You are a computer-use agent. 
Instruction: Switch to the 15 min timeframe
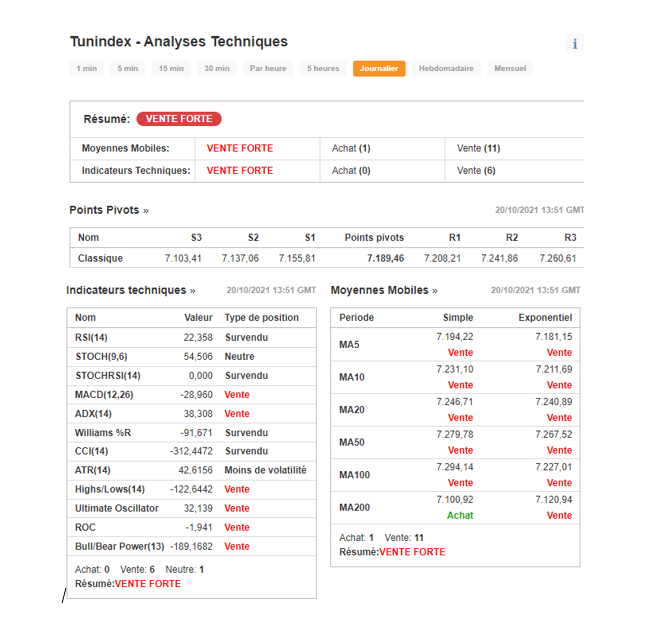(x=171, y=69)
